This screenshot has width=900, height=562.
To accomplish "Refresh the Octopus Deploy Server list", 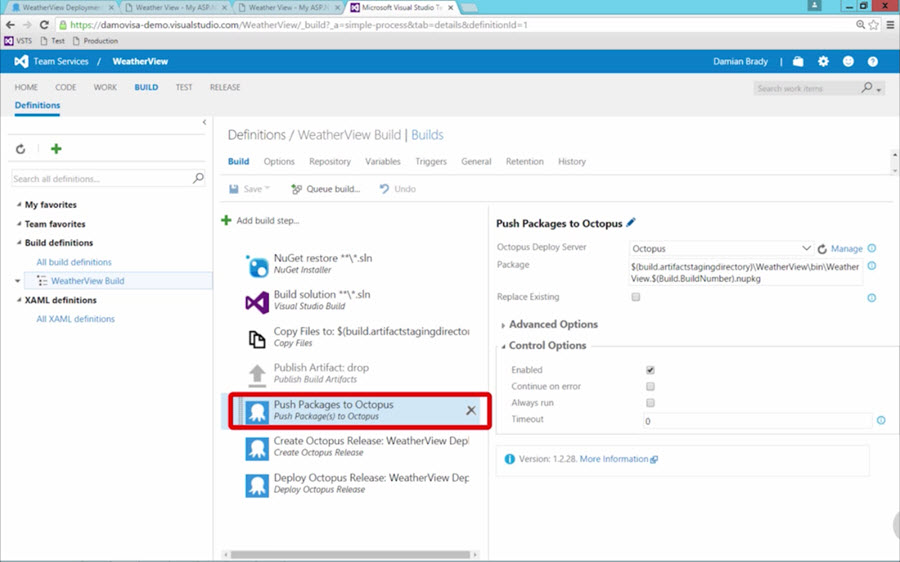I will click(x=822, y=249).
